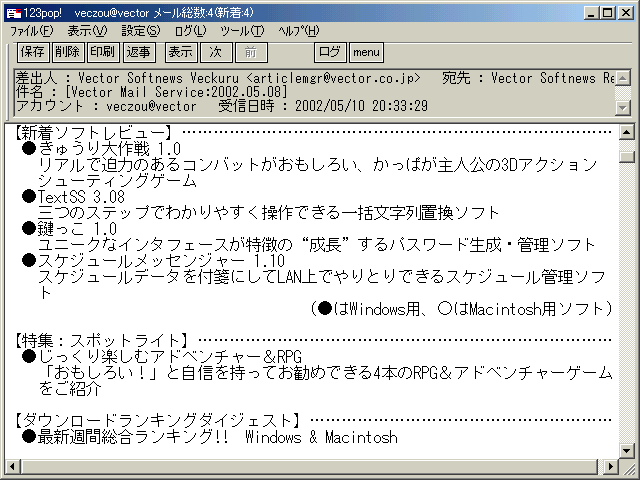
Task: Click horizontal scroll left arrow
Action: [x=12, y=466]
